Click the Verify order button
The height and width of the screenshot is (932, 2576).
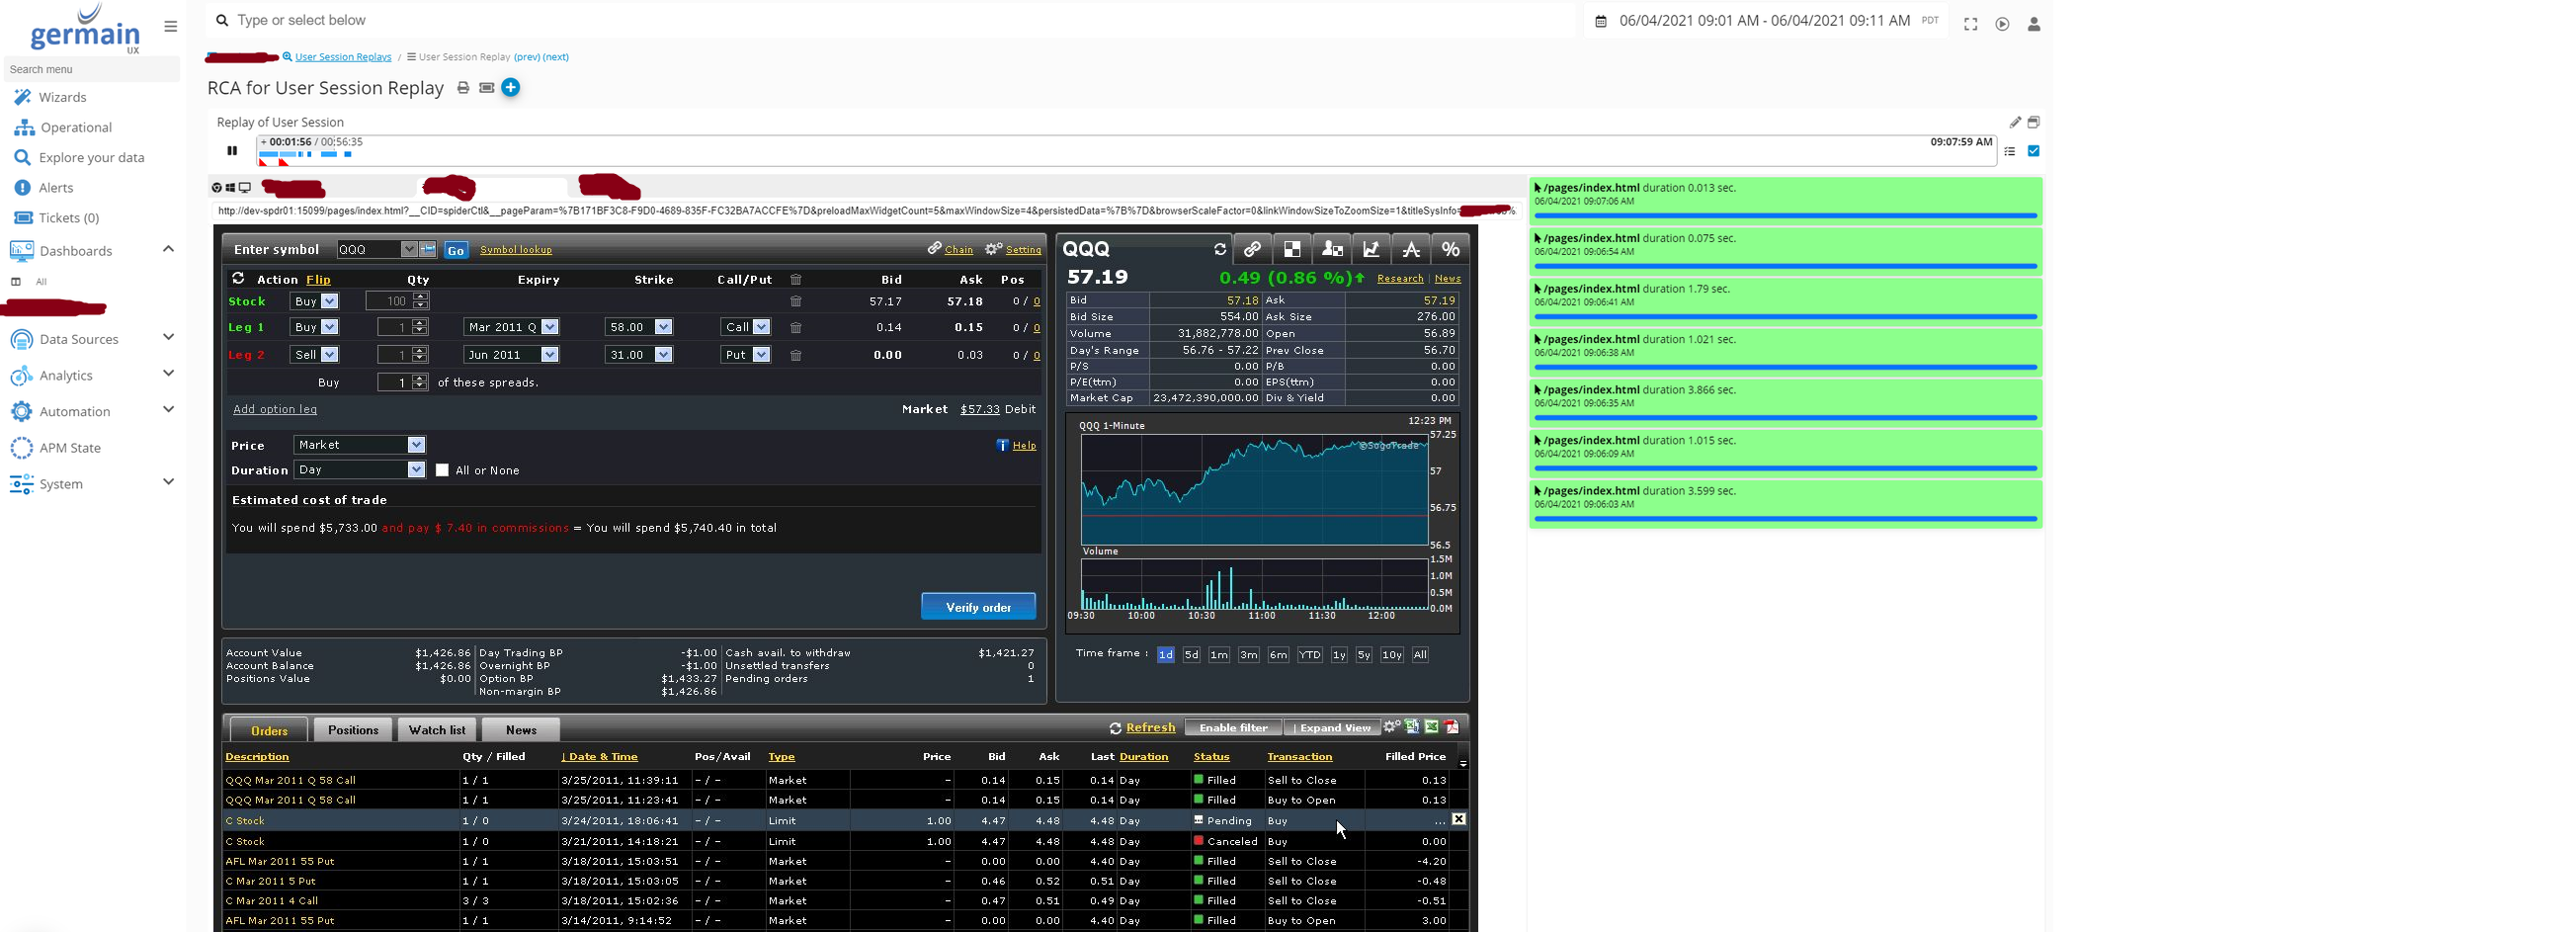977,607
